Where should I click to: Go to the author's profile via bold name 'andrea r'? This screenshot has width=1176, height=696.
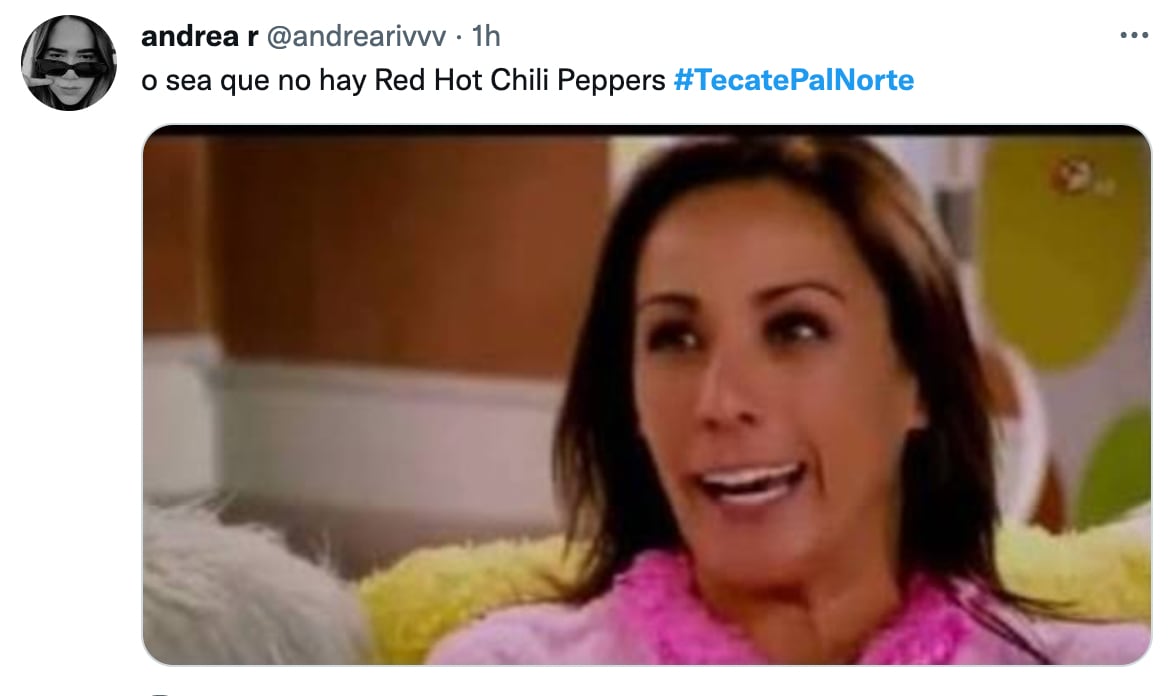tap(200, 35)
